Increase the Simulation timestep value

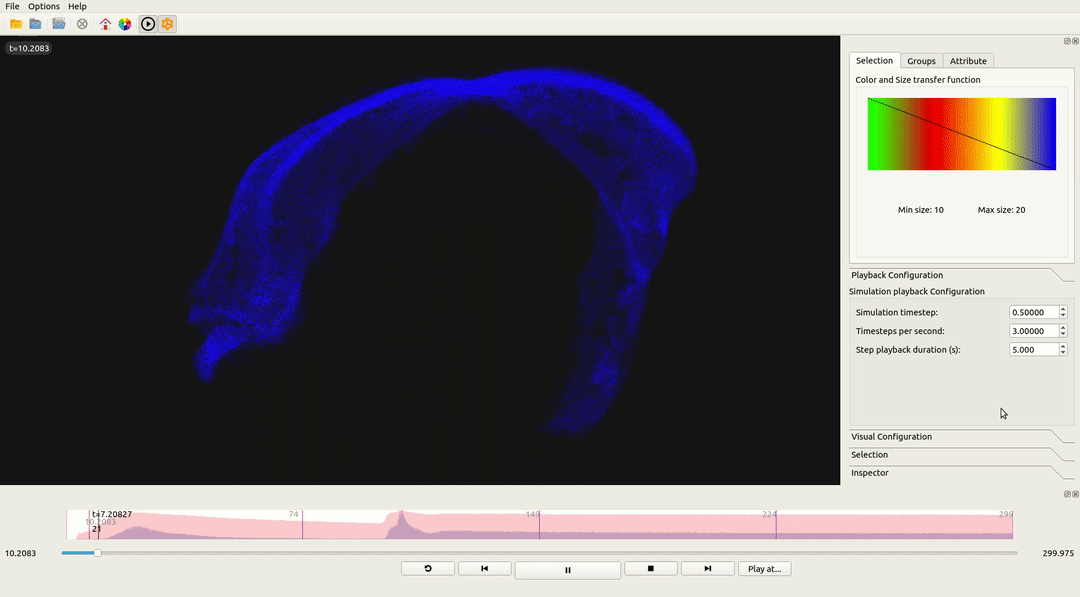click(x=1063, y=309)
